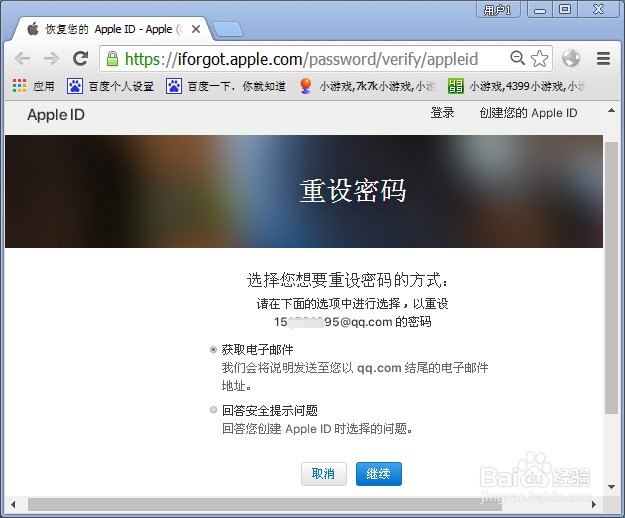Screen dimensions: 625x518
Task: Open the Chrome hamburger menu
Action: (x=603, y=59)
